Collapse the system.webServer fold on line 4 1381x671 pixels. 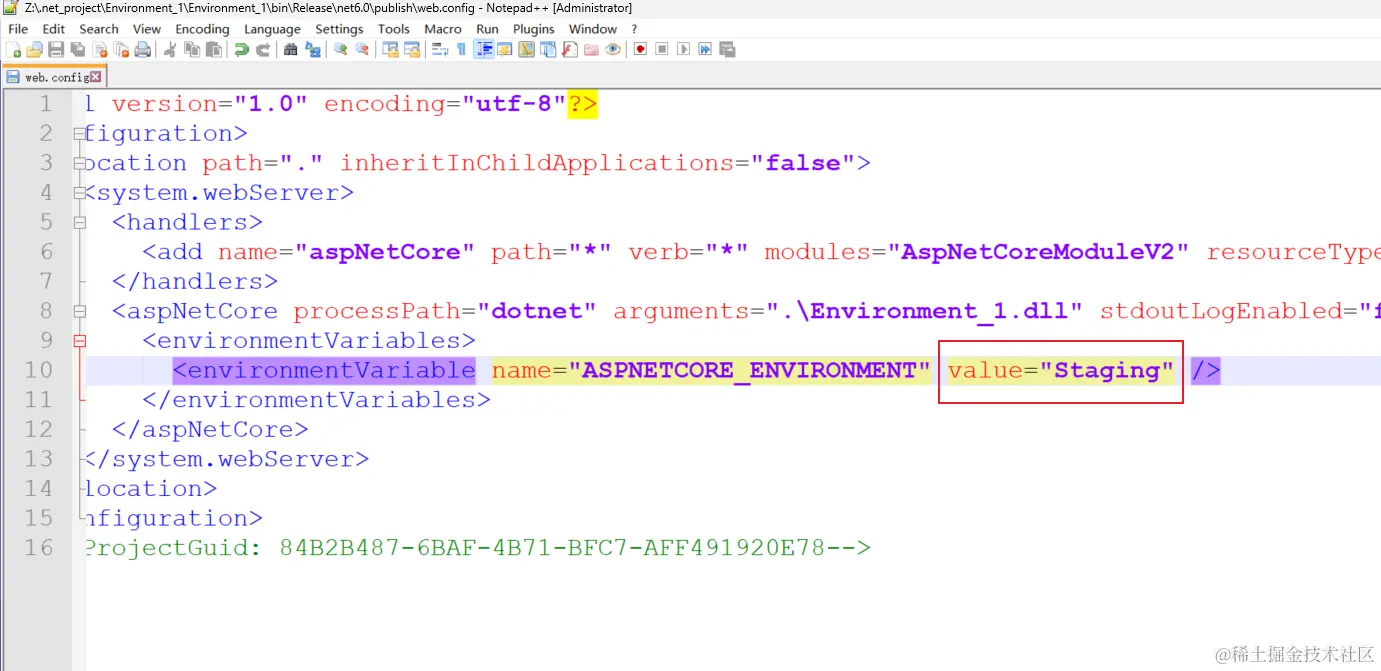[79, 192]
